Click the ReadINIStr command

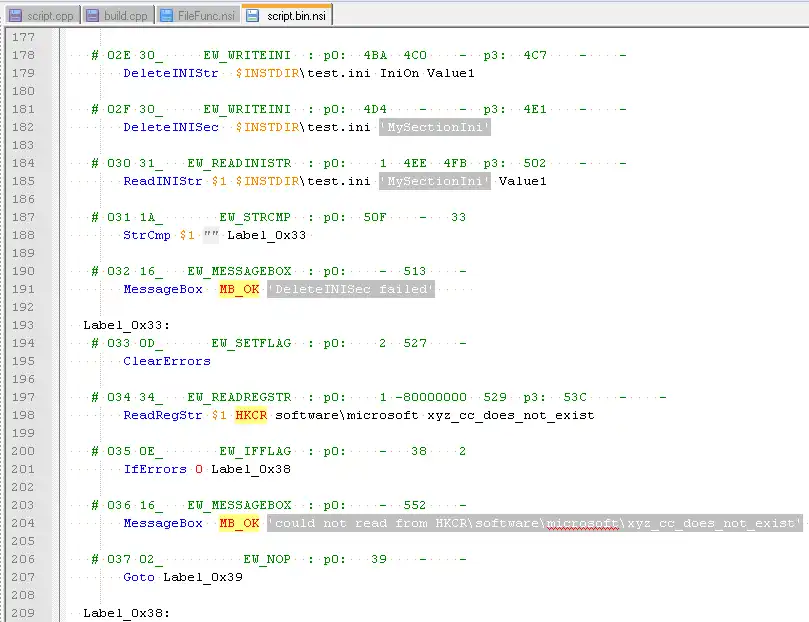tap(163, 181)
